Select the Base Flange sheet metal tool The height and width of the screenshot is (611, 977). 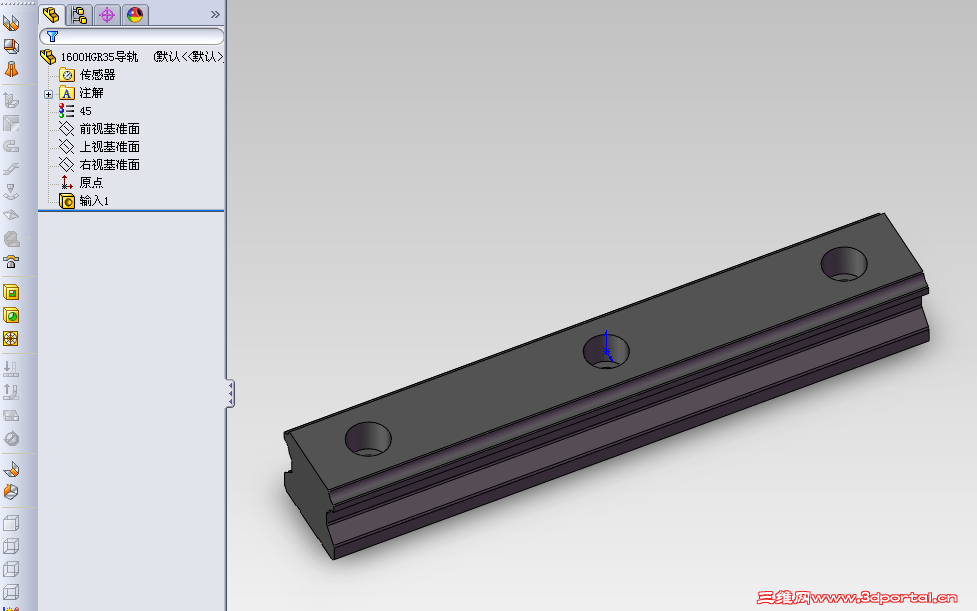[11, 23]
